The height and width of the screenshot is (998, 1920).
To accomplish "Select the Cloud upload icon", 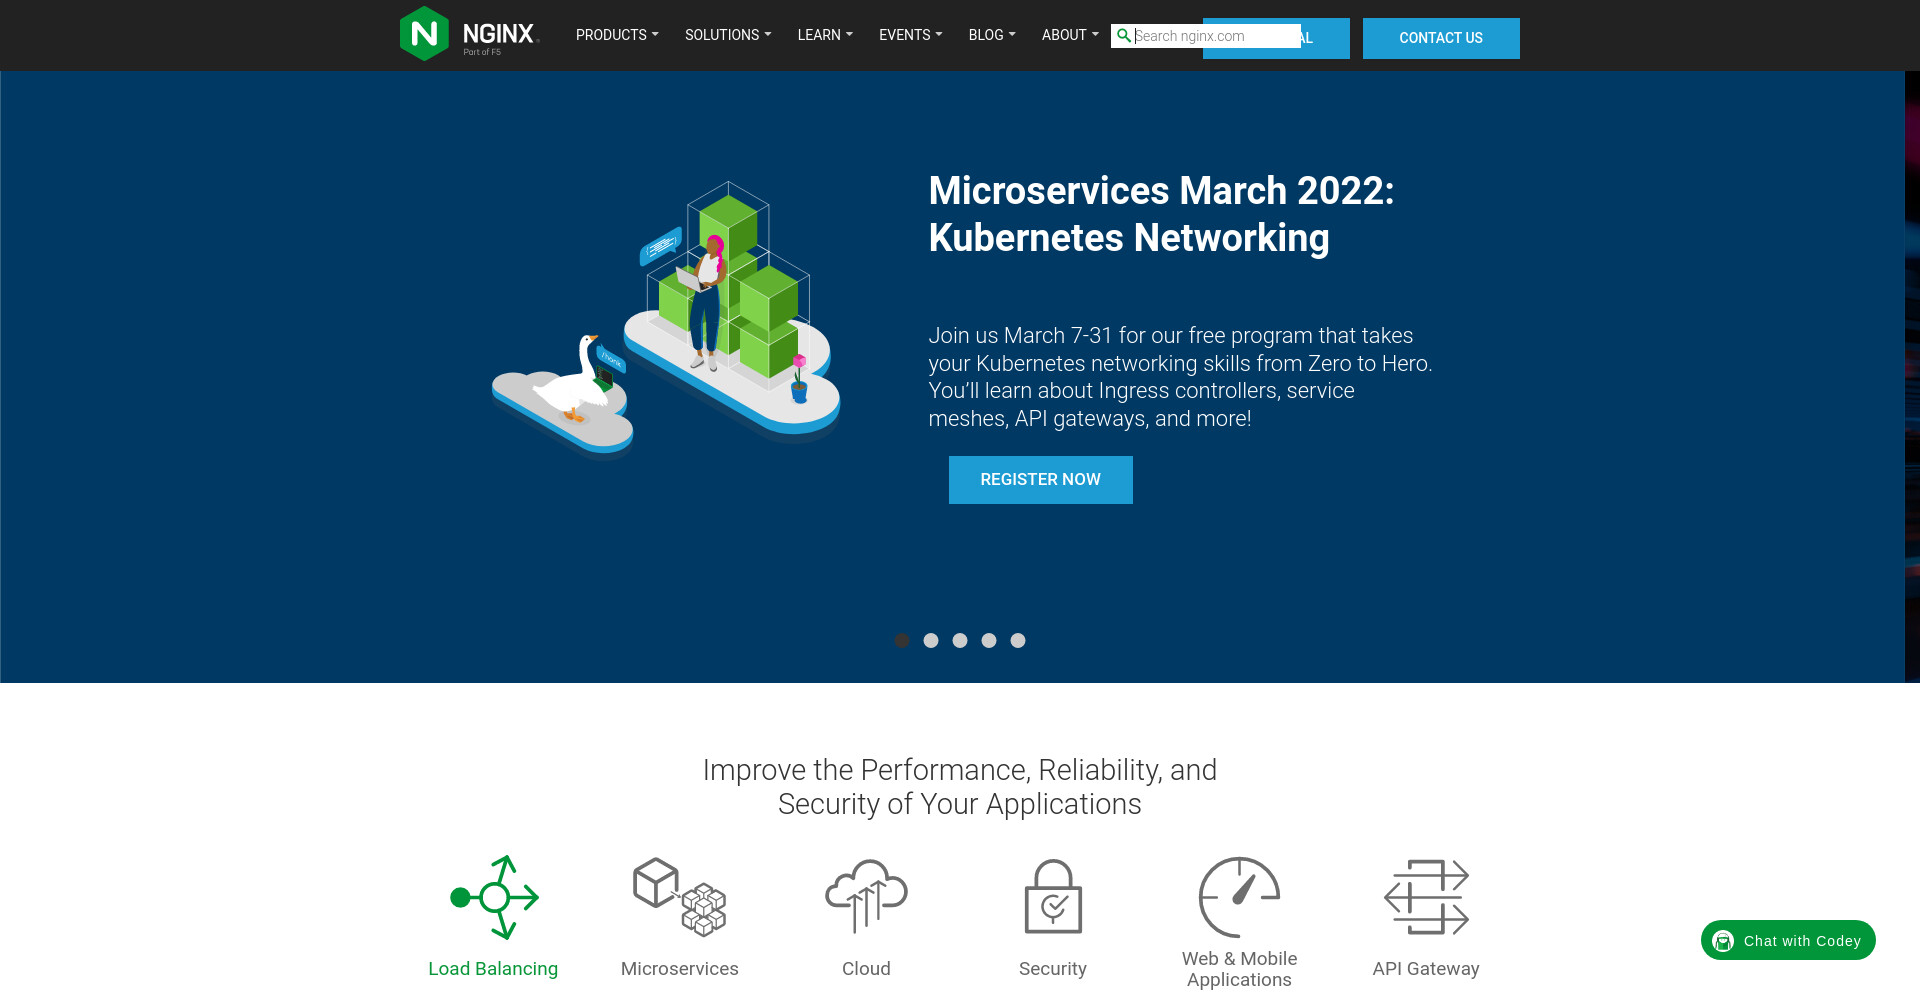I will 866,896.
